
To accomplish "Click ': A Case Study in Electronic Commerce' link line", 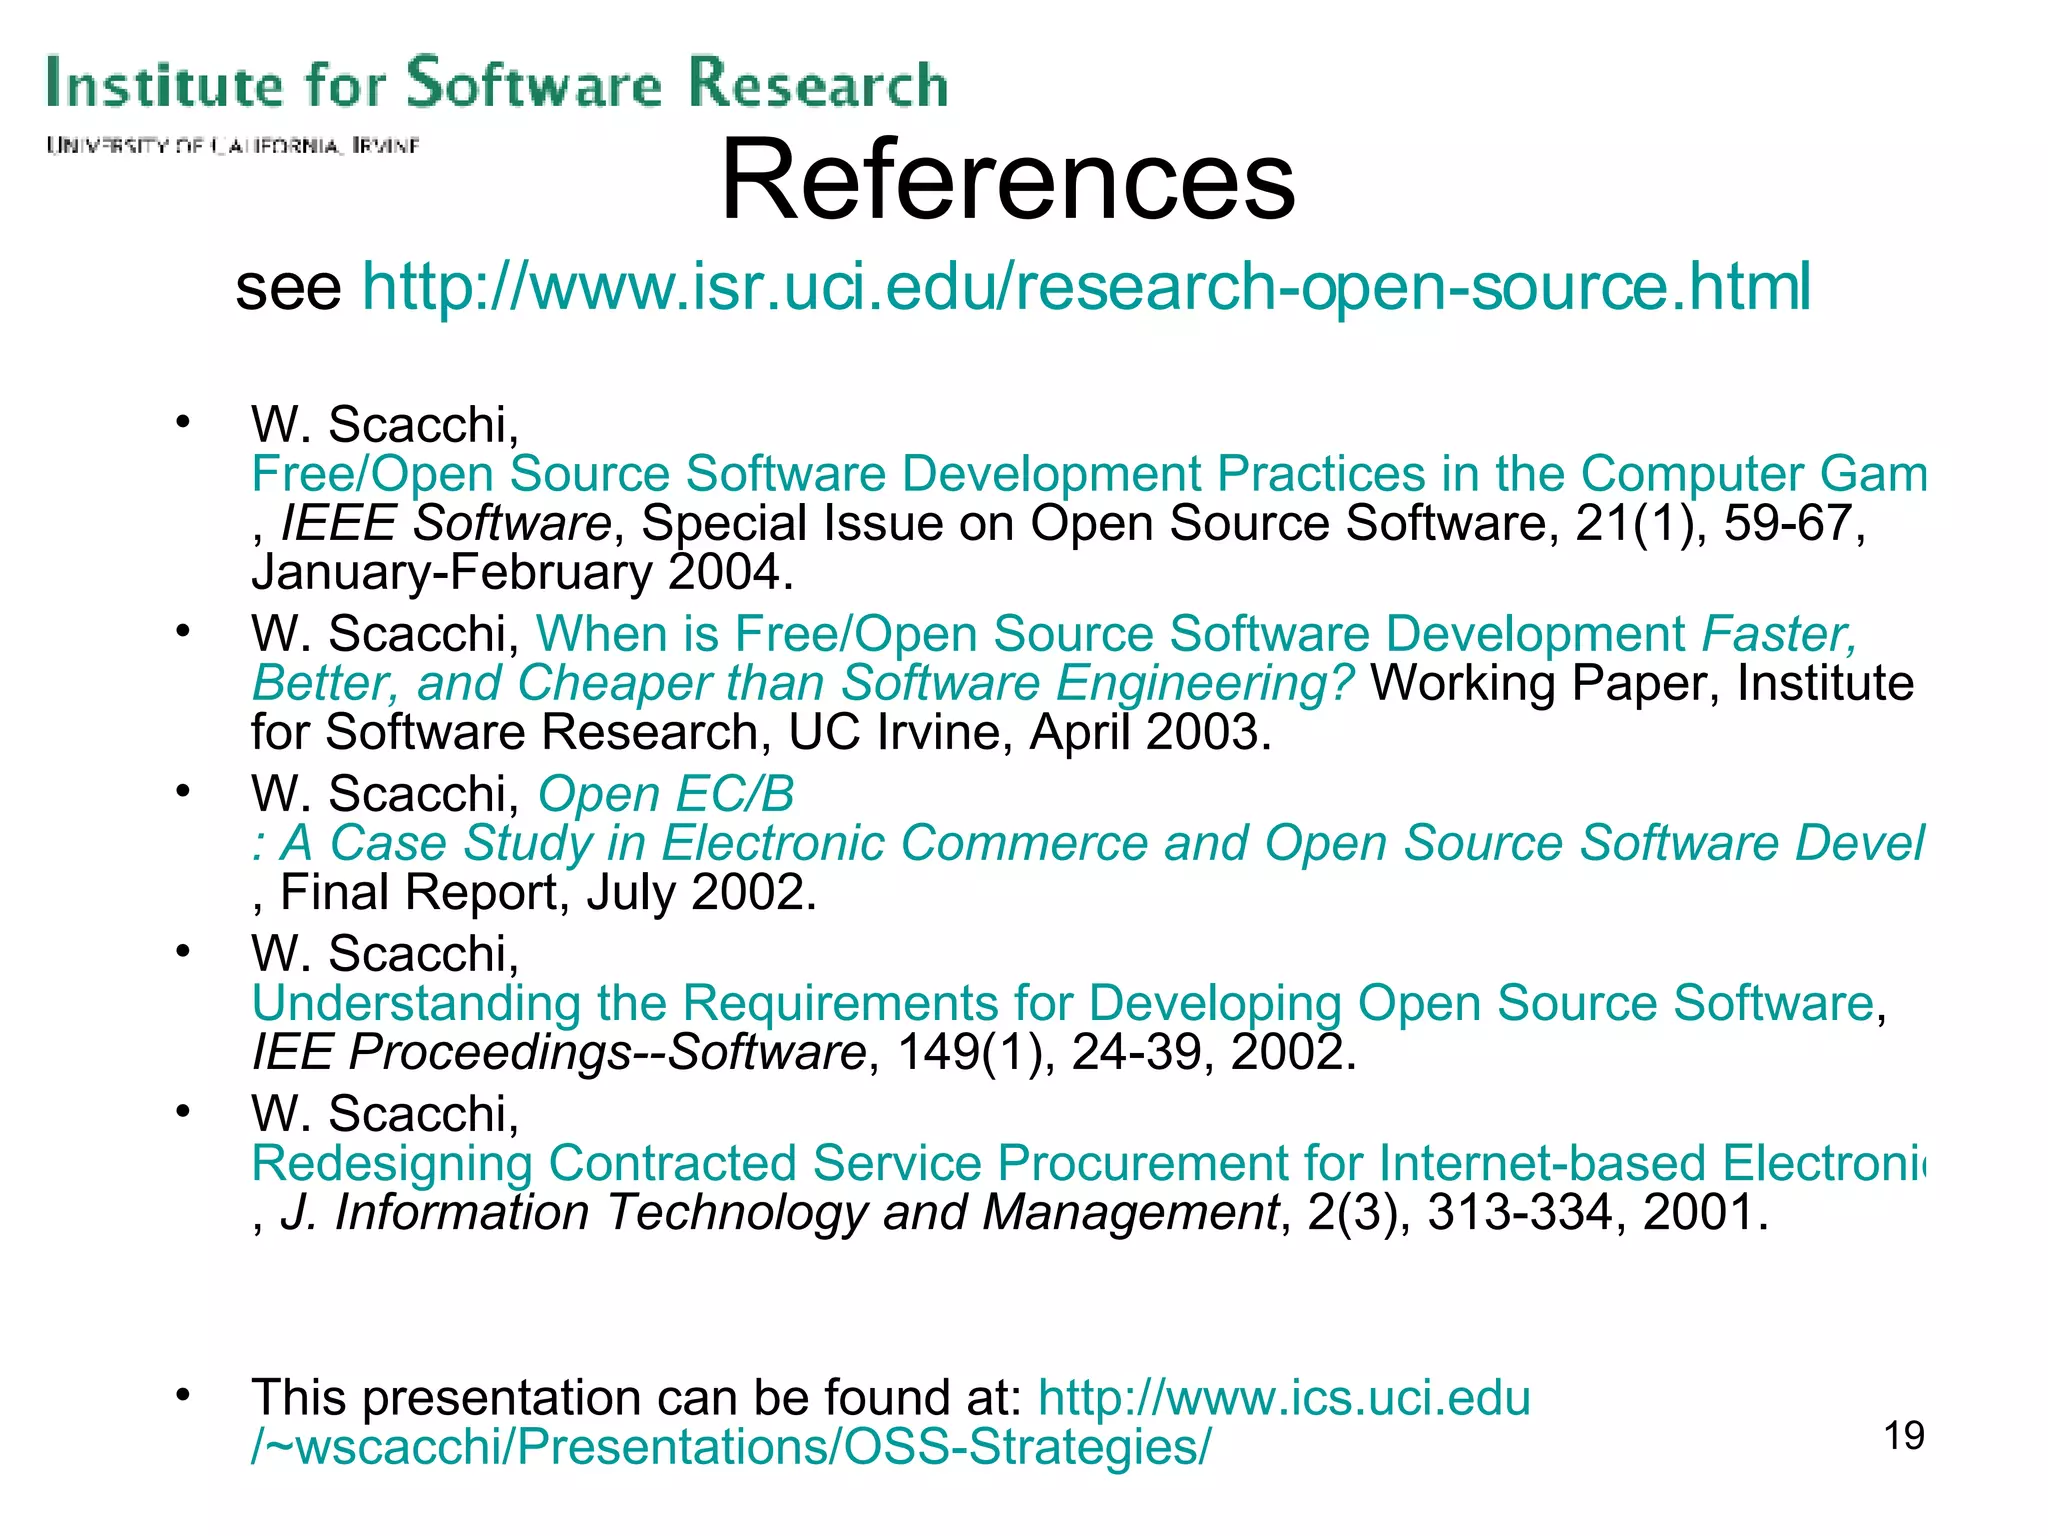I will coord(1088,843).
